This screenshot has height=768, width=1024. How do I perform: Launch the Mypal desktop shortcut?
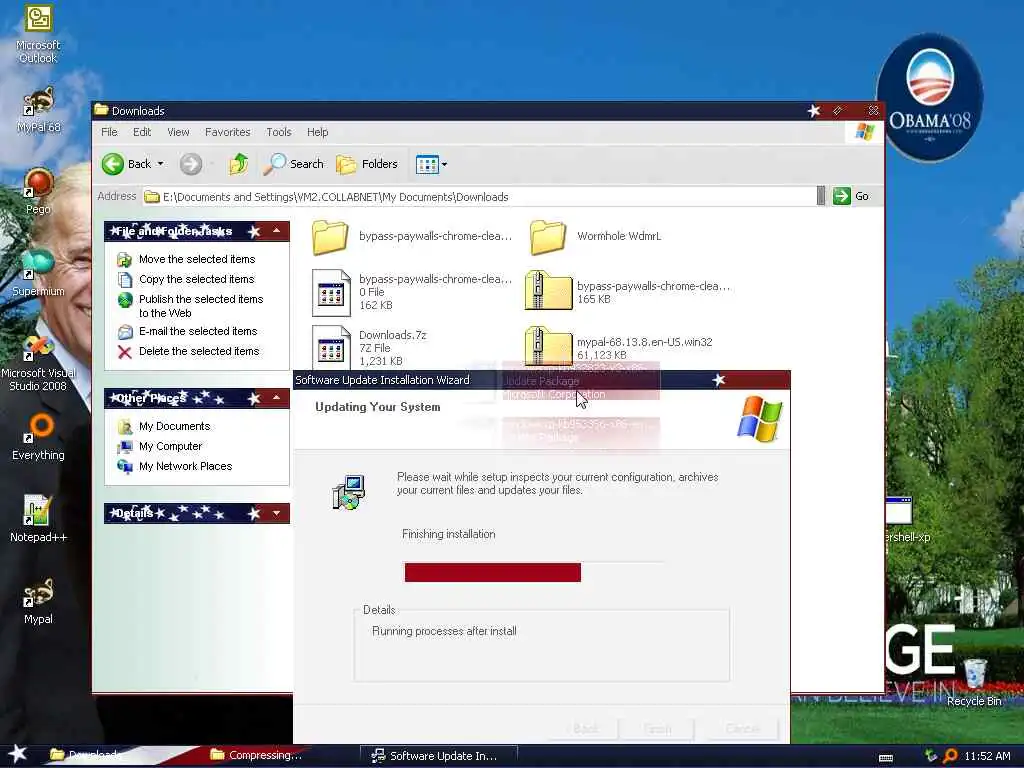tap(38, 601)
